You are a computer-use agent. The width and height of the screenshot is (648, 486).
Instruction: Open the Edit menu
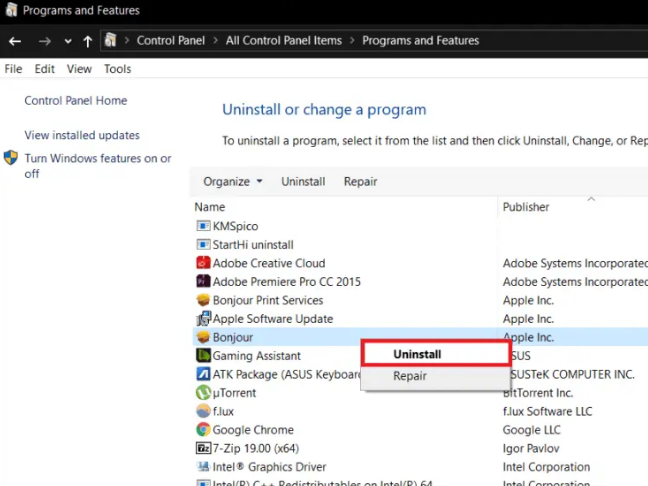44,69
